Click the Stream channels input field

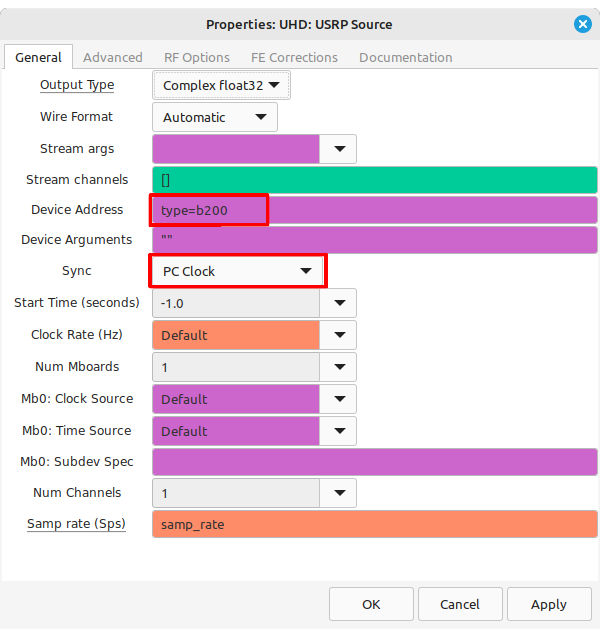(374, 180)
